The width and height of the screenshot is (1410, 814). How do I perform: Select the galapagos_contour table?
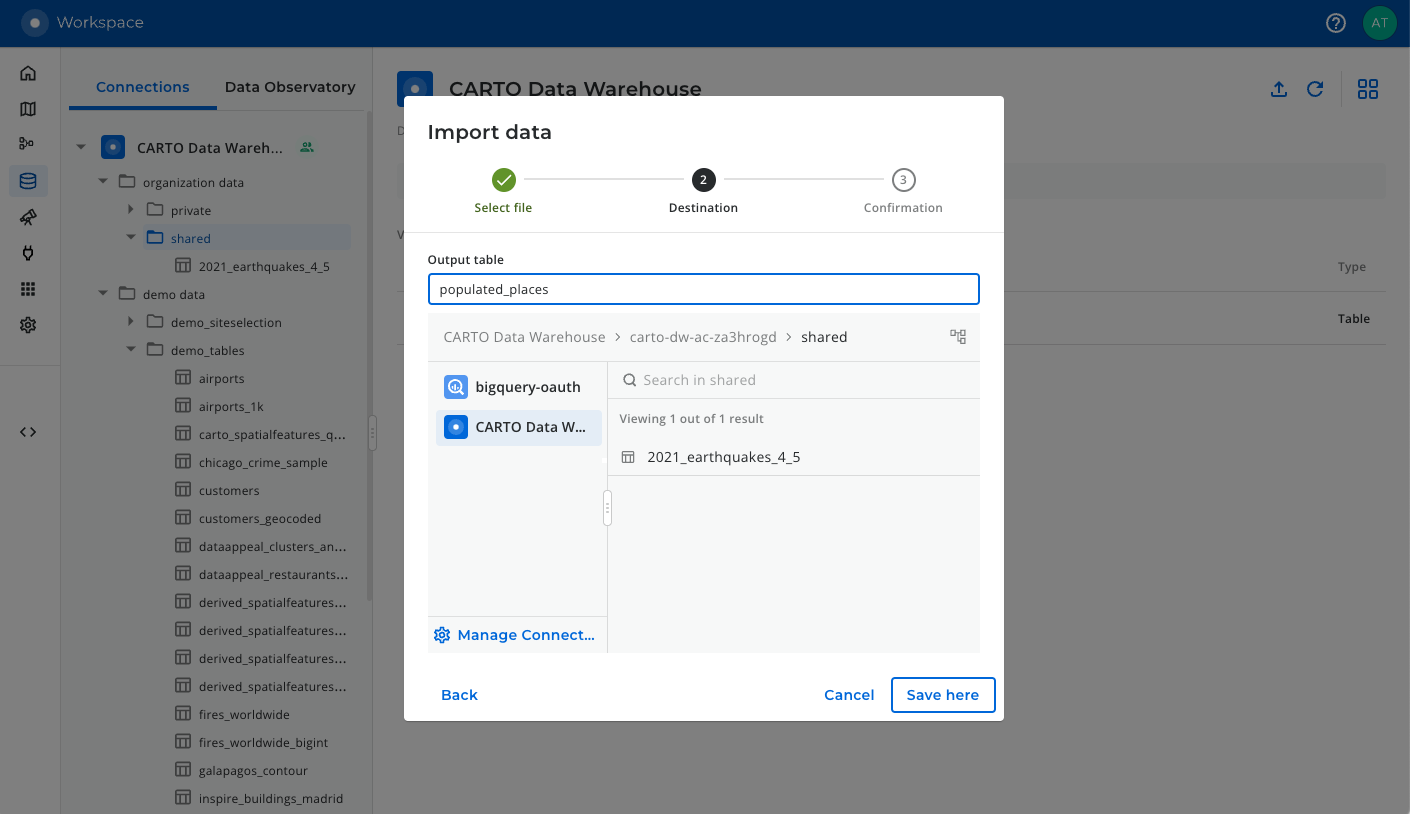[x=253, y=770]
